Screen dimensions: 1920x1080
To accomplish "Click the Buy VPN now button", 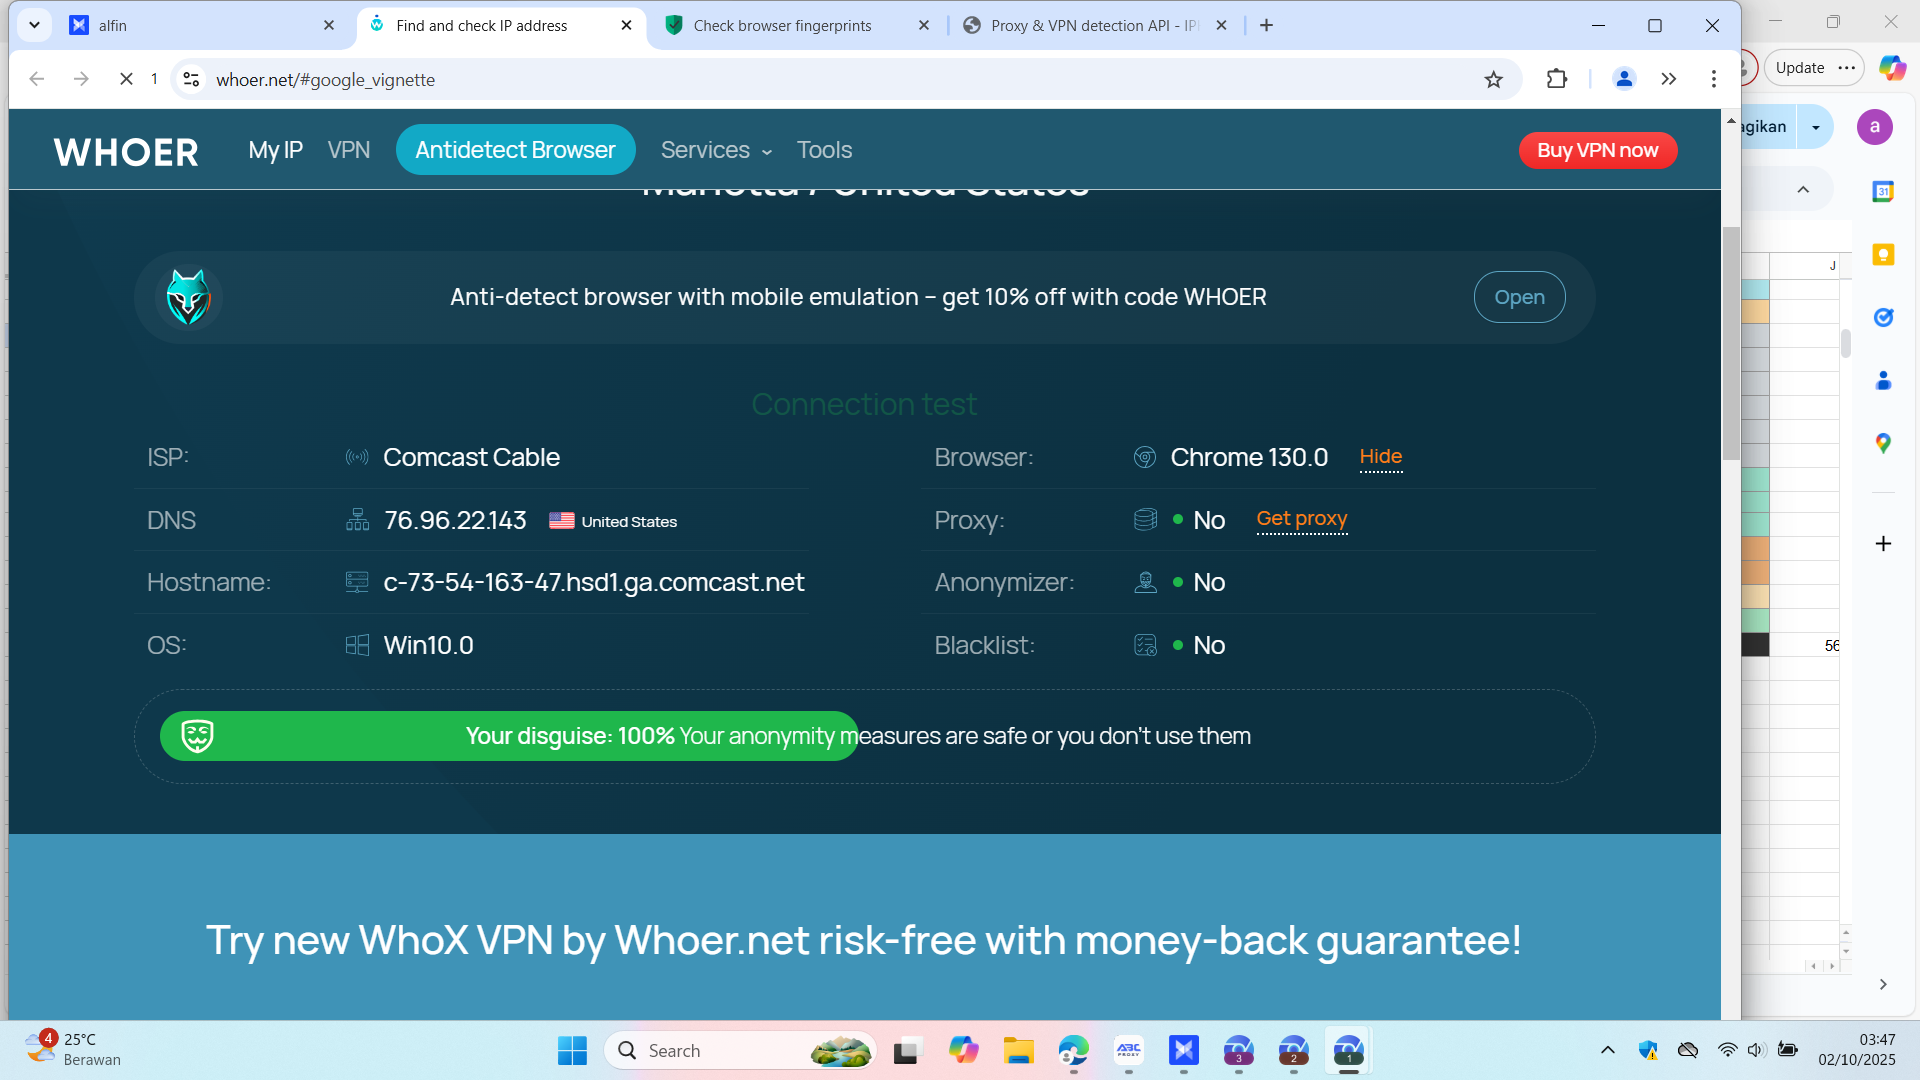I will [1597, 150].
